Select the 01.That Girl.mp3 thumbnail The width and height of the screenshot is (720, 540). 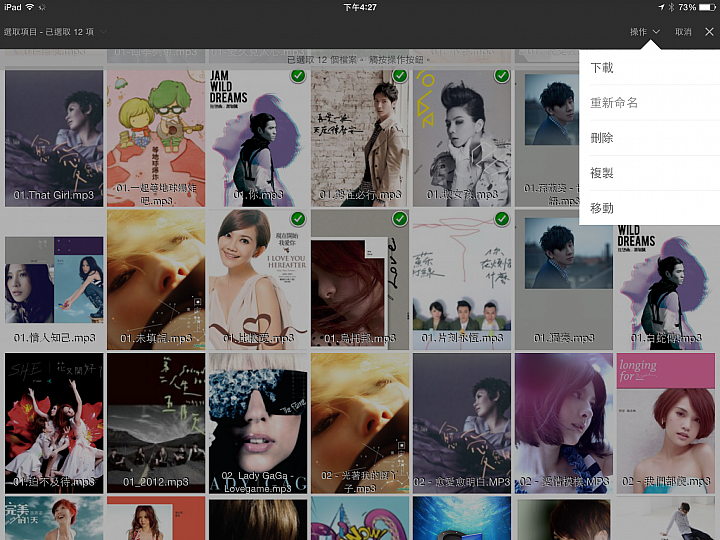click(x=54, y=138)
